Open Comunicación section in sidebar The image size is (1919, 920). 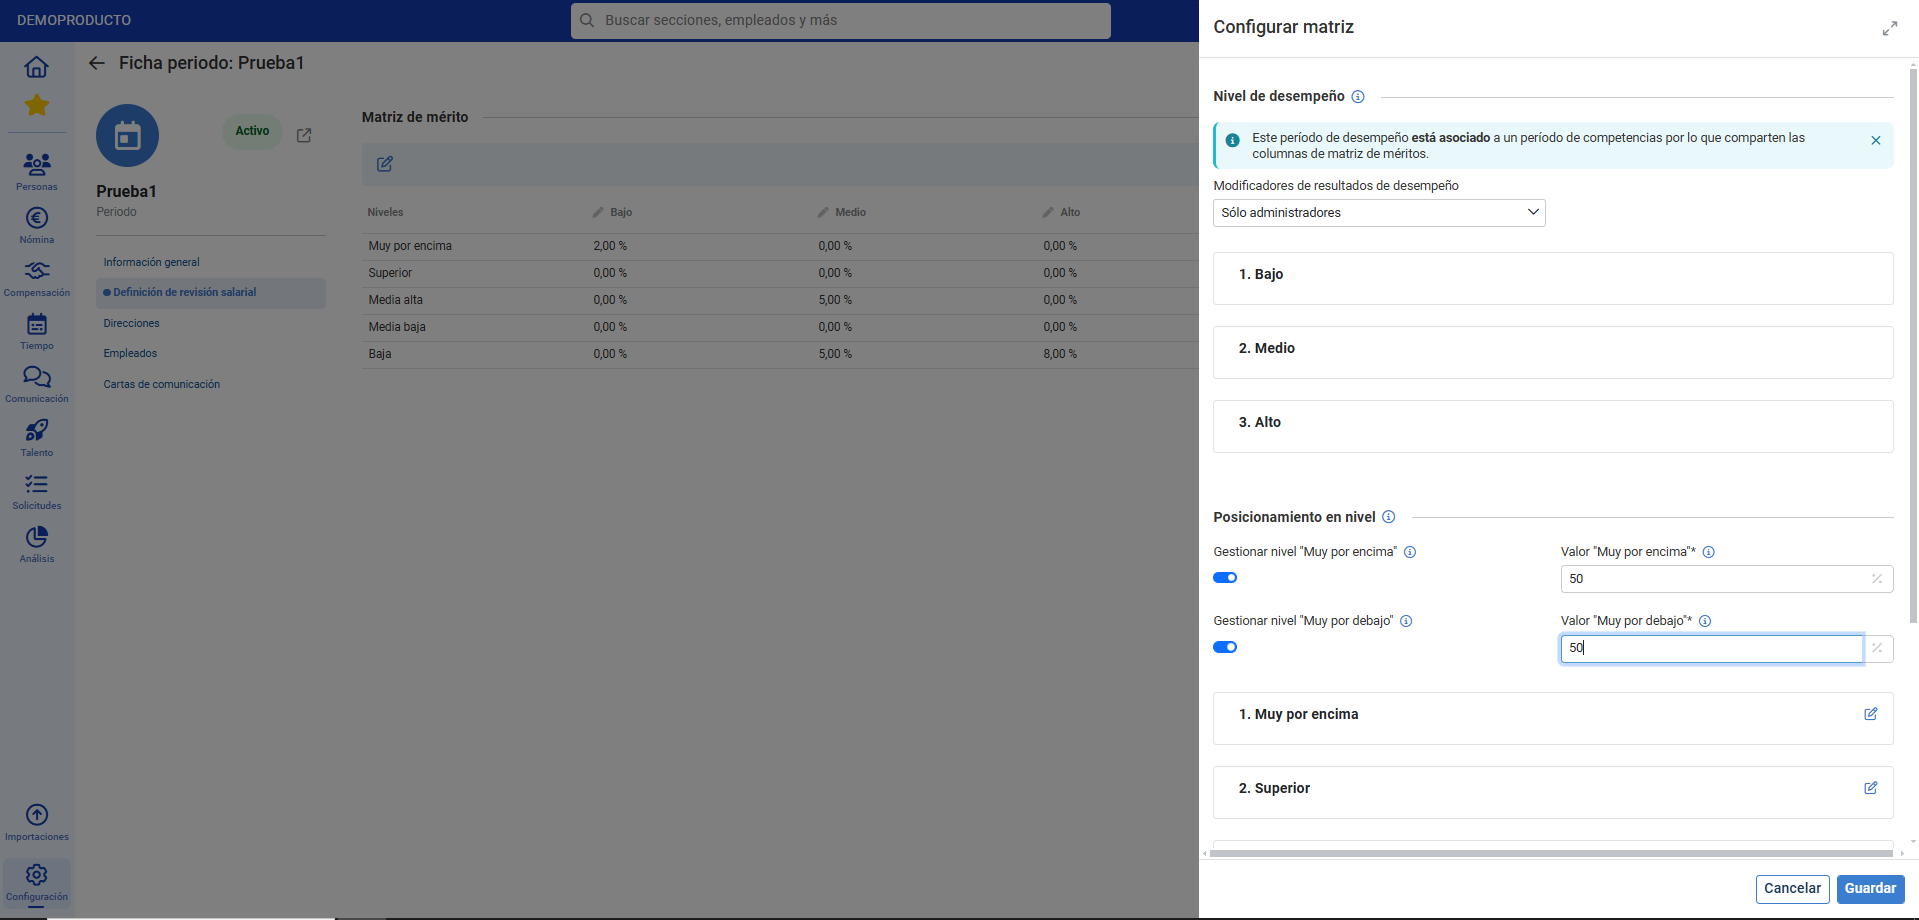pos(37,384)
